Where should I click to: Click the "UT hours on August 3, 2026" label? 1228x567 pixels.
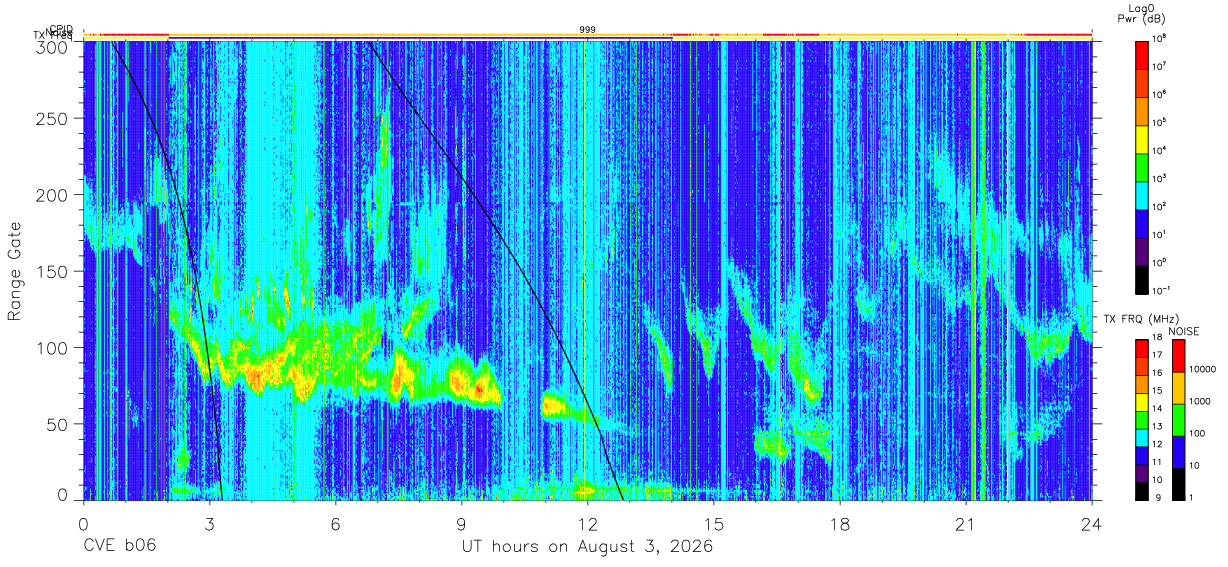coord(587,547)
